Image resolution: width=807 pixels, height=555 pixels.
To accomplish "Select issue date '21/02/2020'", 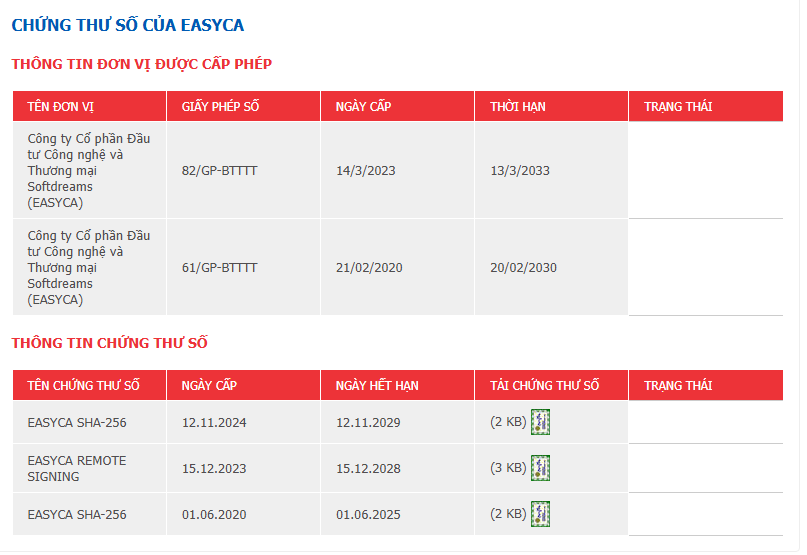I will 369,268.
